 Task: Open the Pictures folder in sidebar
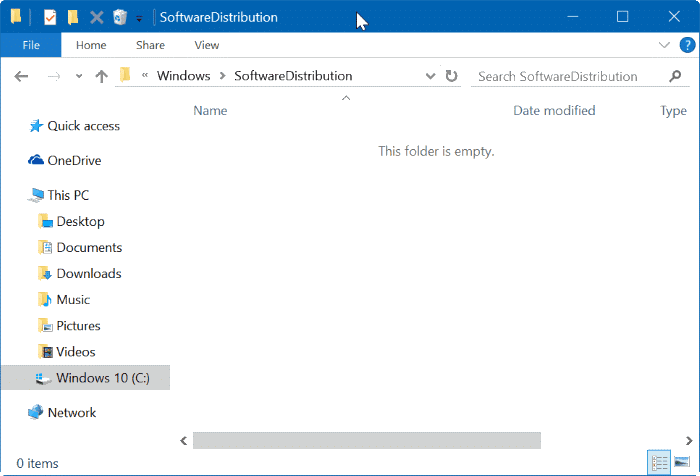point(78,326)
